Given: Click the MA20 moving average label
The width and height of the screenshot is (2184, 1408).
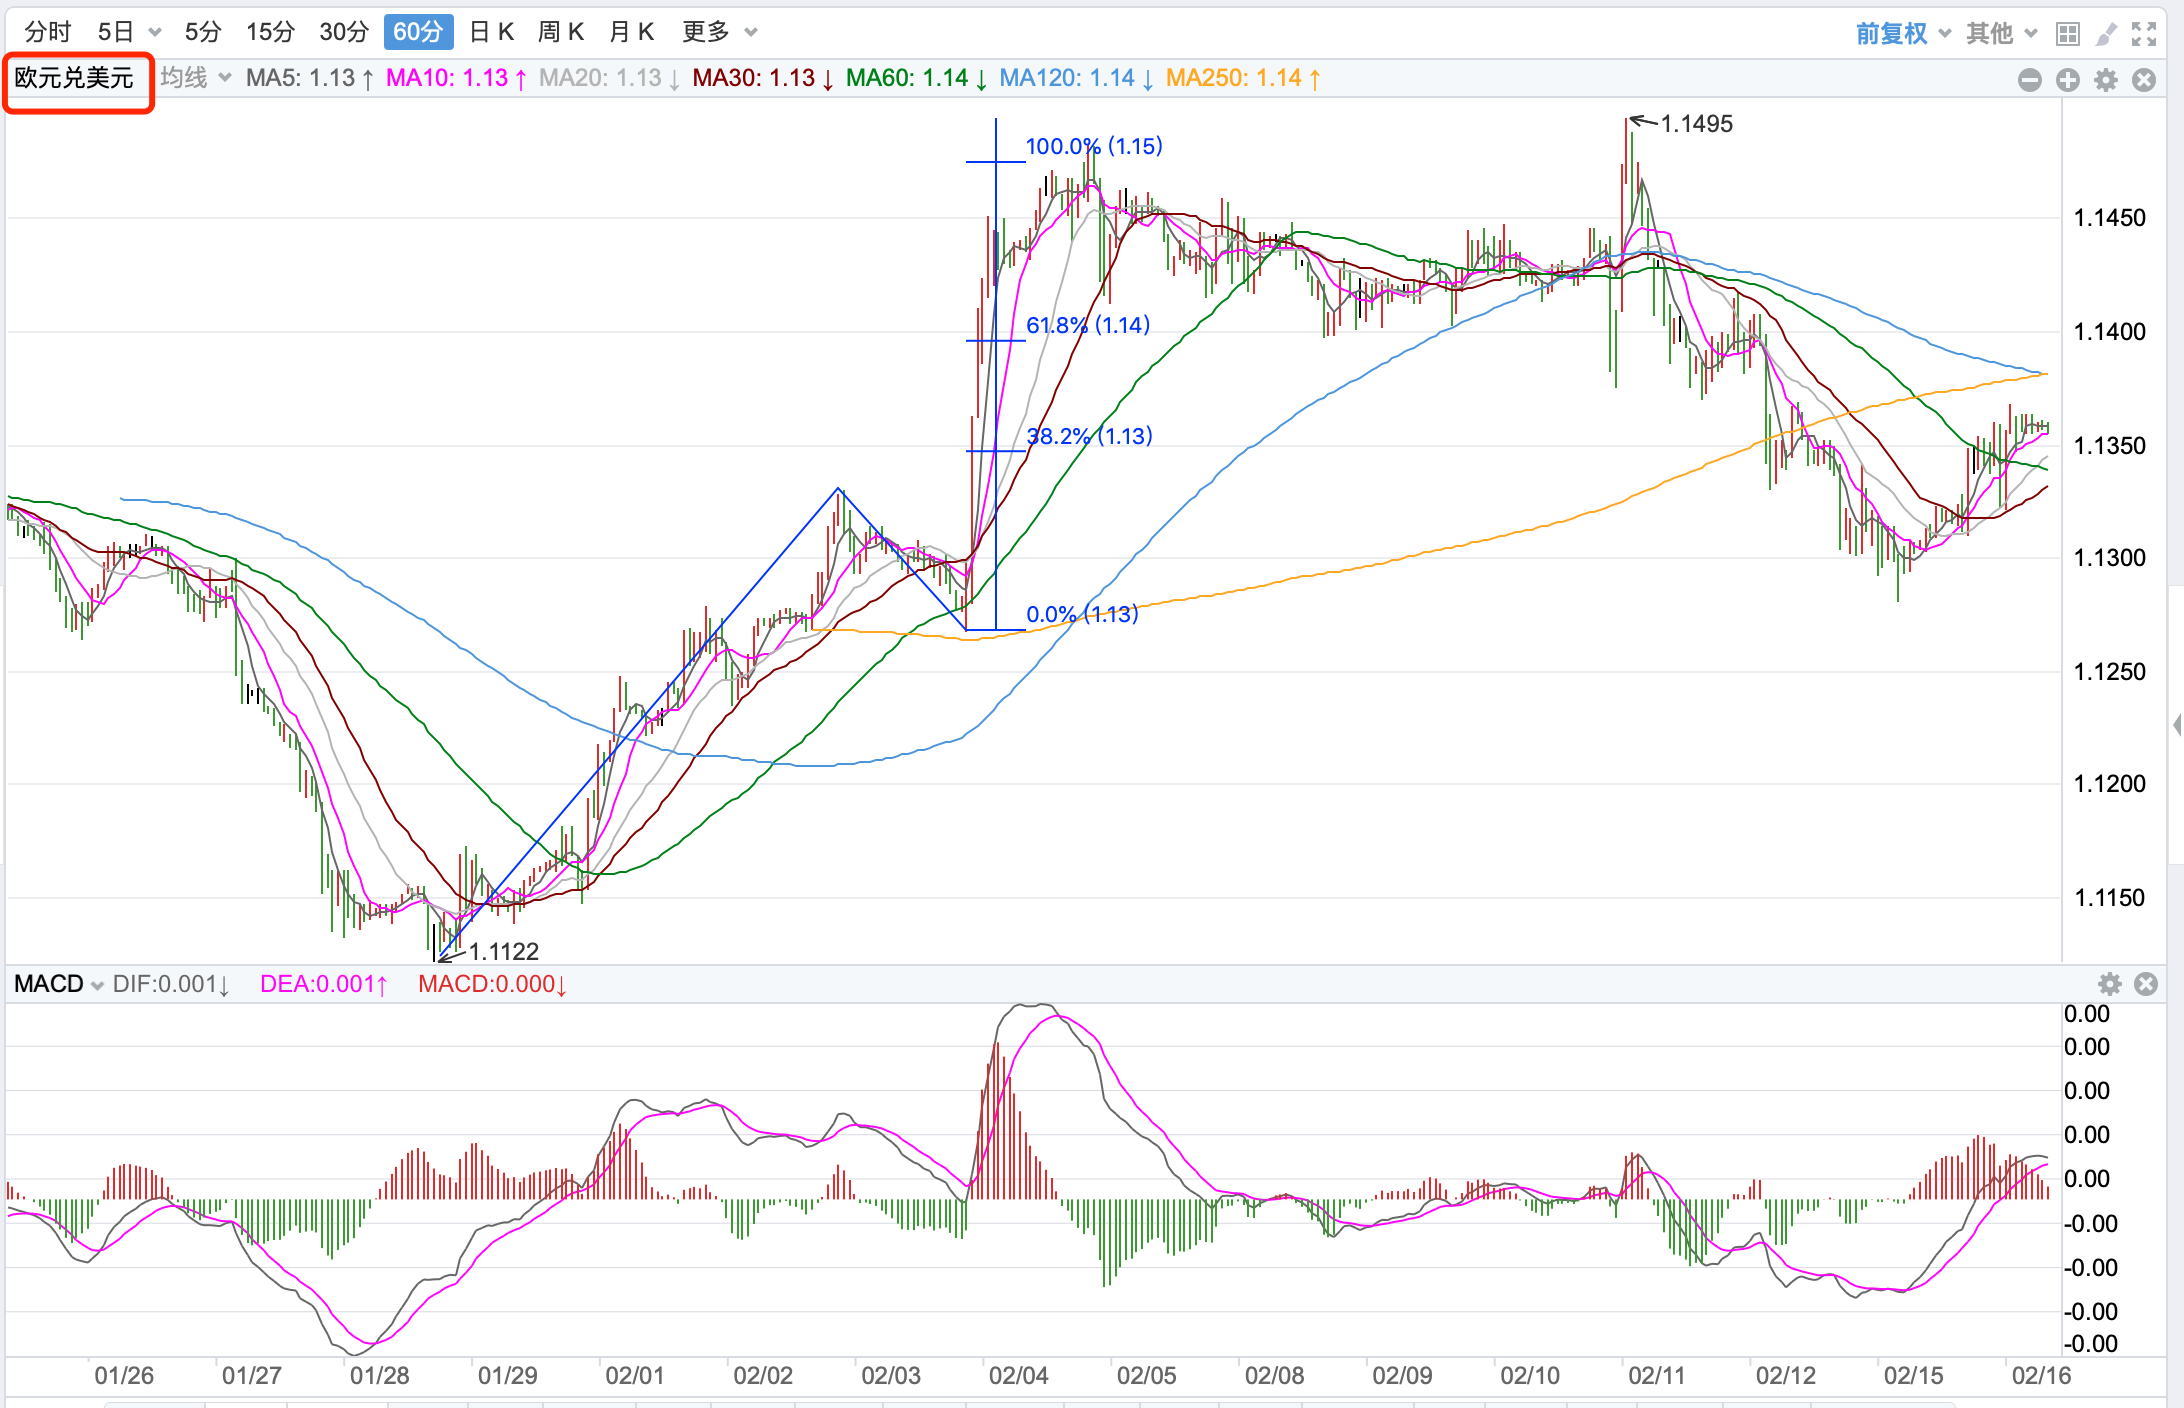Looking at the screenshot, I should coord(610,78).
